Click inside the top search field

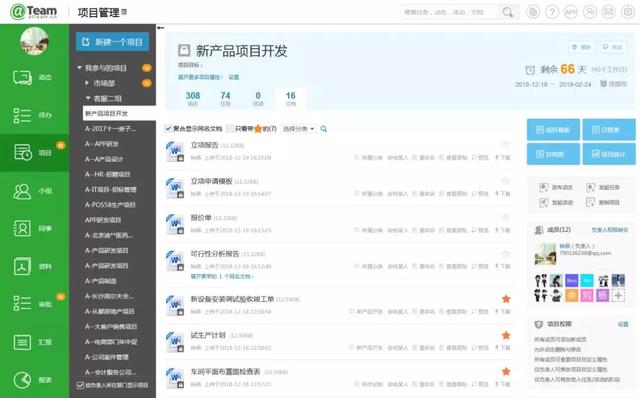point(449,12)
